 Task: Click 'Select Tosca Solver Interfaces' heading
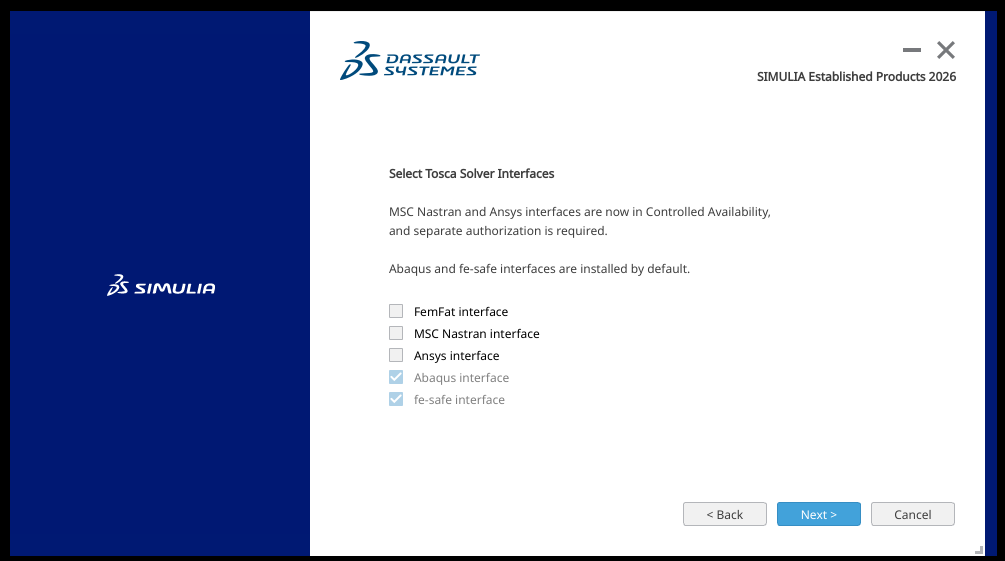point(472,174)
